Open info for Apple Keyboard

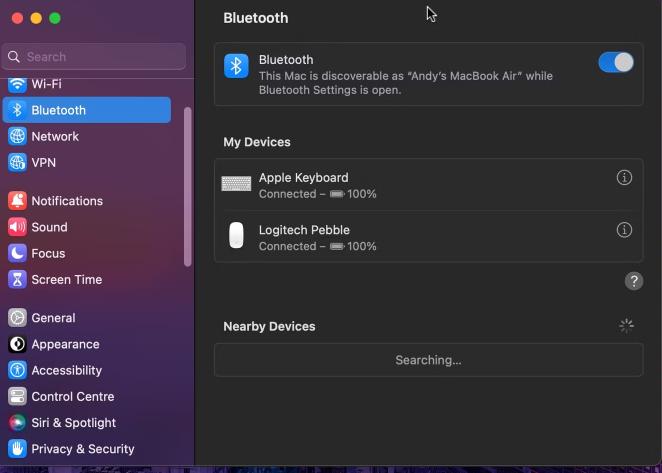point(624,178)
